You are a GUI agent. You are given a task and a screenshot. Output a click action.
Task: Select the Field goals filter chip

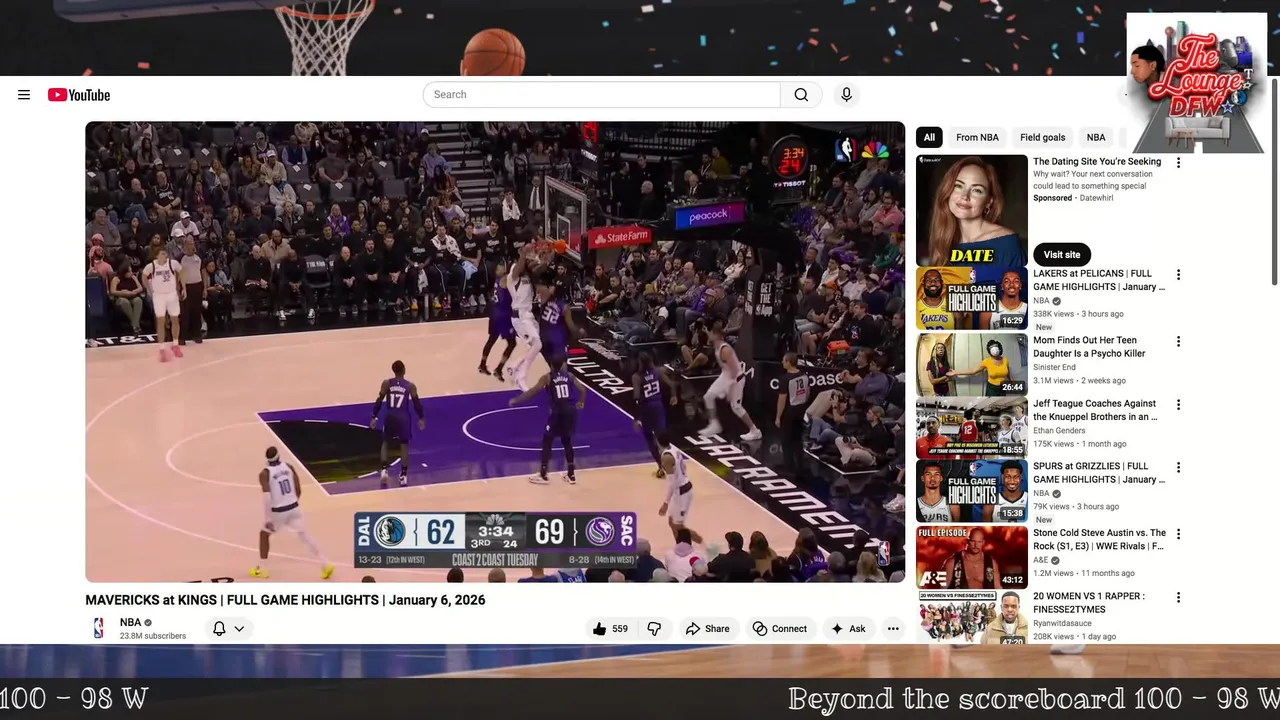[x=1042, y=138]
